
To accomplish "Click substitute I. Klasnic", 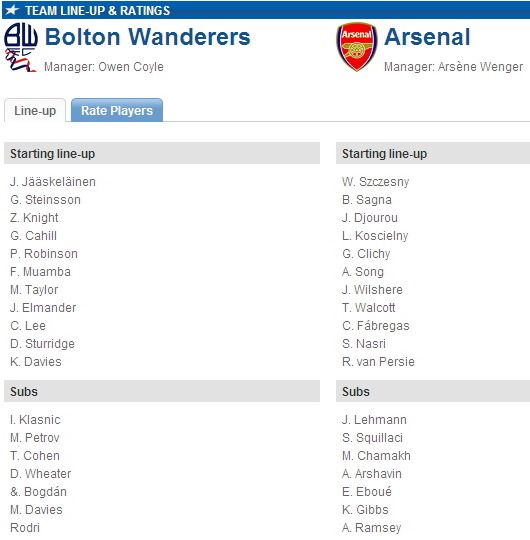I will 35,420.
